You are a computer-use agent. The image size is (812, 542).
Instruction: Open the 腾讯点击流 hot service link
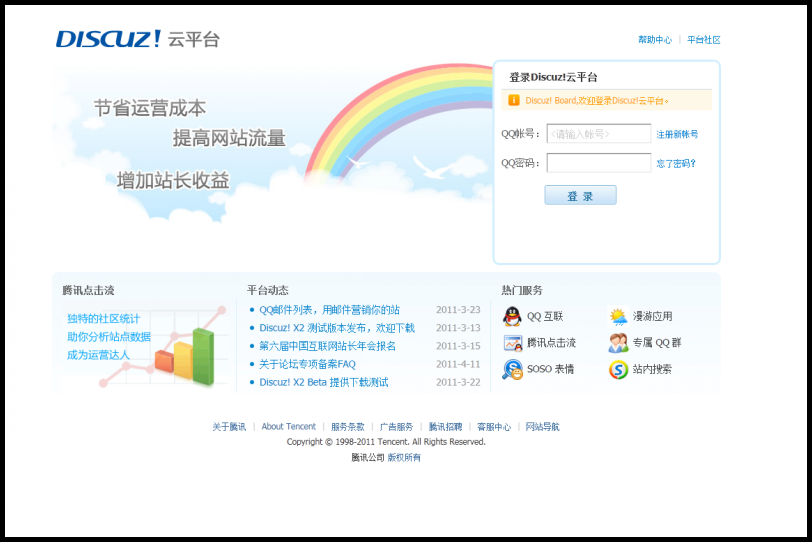[552, 343]
